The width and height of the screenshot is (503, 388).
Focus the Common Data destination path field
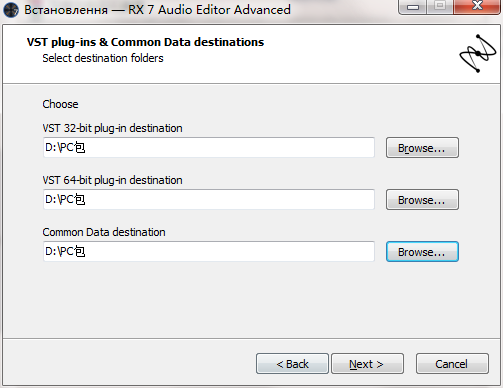pyautogui.click(x=209, y=251)
